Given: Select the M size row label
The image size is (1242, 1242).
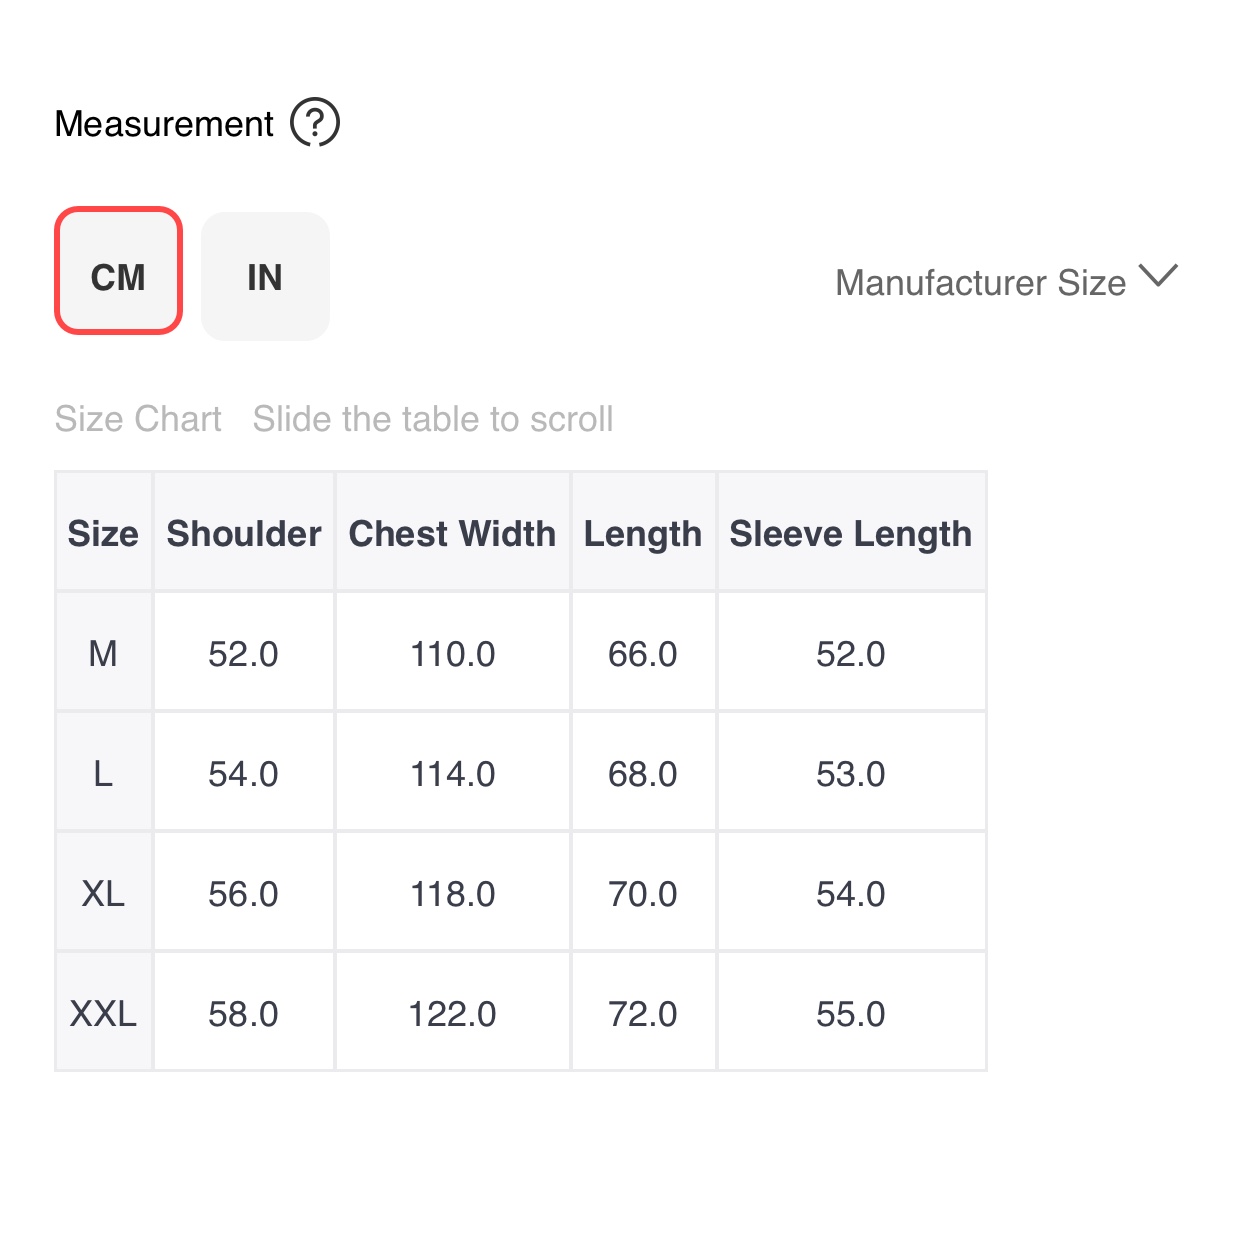Looking at the screenshot, I should (x=103, y=653).
